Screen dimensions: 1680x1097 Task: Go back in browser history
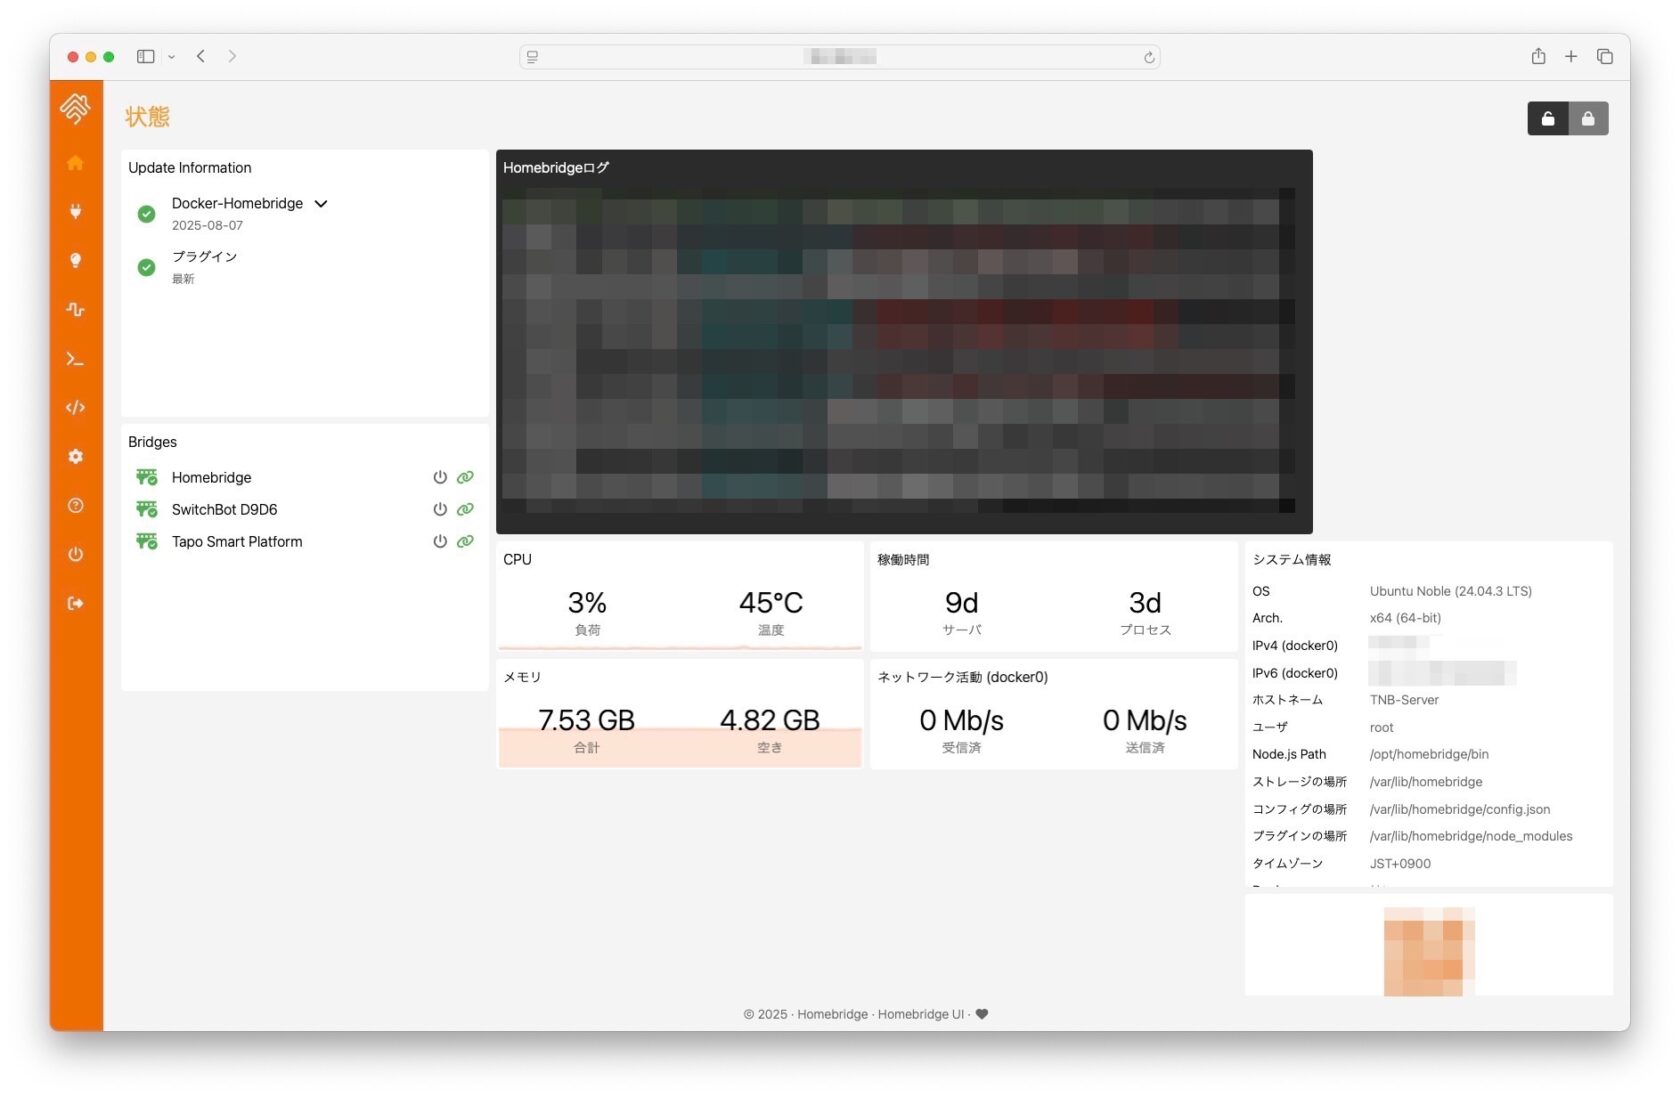tap(201, 57)
